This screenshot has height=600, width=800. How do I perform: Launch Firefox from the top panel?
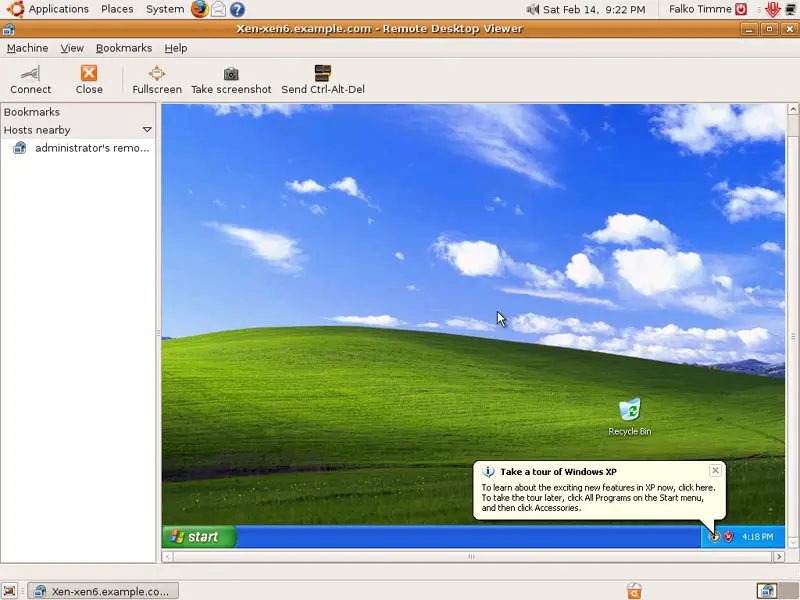pos(199,9)
